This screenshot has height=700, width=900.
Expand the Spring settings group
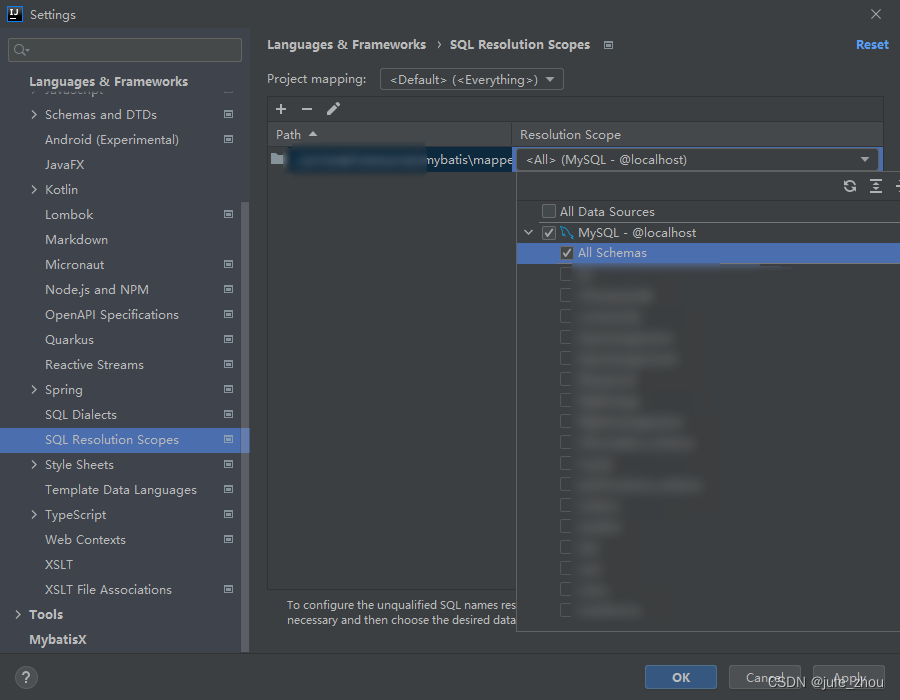(x=35, y=390)
